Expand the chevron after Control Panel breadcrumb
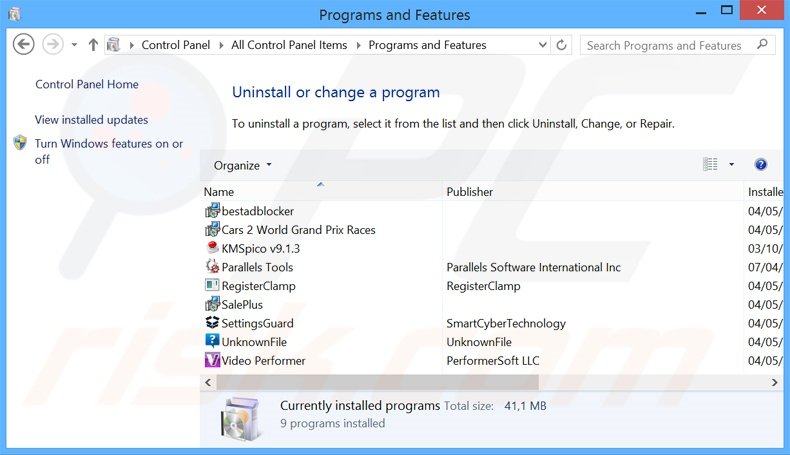 [x=221, y=45]
